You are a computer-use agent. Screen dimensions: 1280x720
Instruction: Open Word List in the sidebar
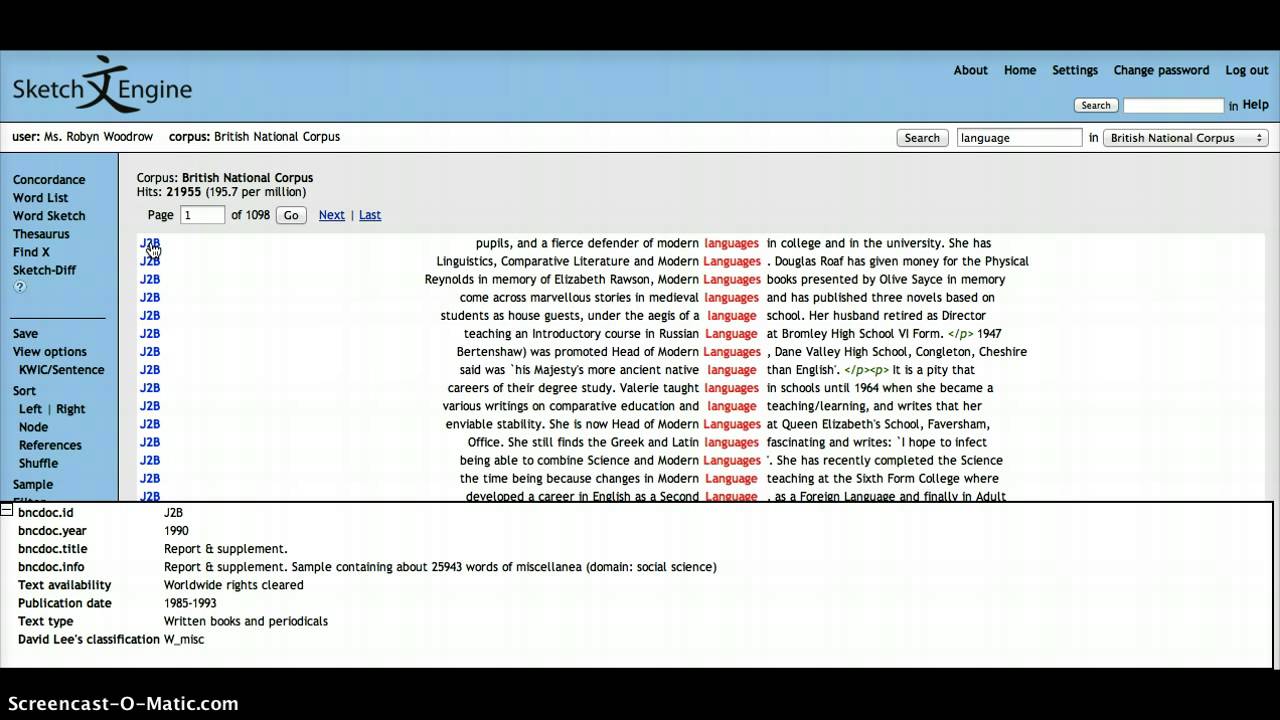point(40,198)
